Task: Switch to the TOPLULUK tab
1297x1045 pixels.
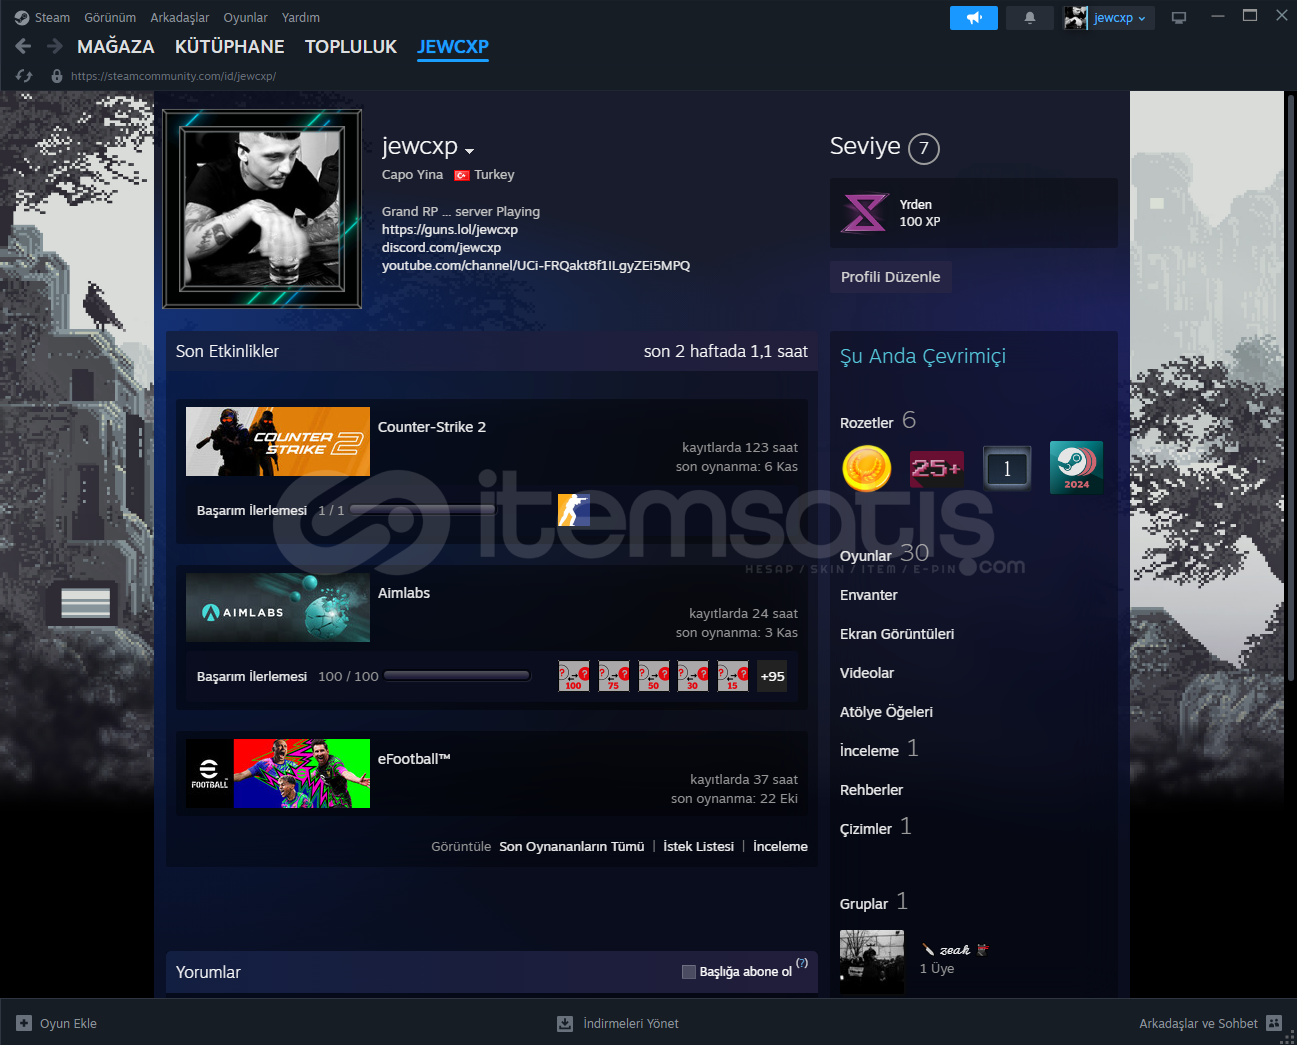Action: [x=351, y=47]
